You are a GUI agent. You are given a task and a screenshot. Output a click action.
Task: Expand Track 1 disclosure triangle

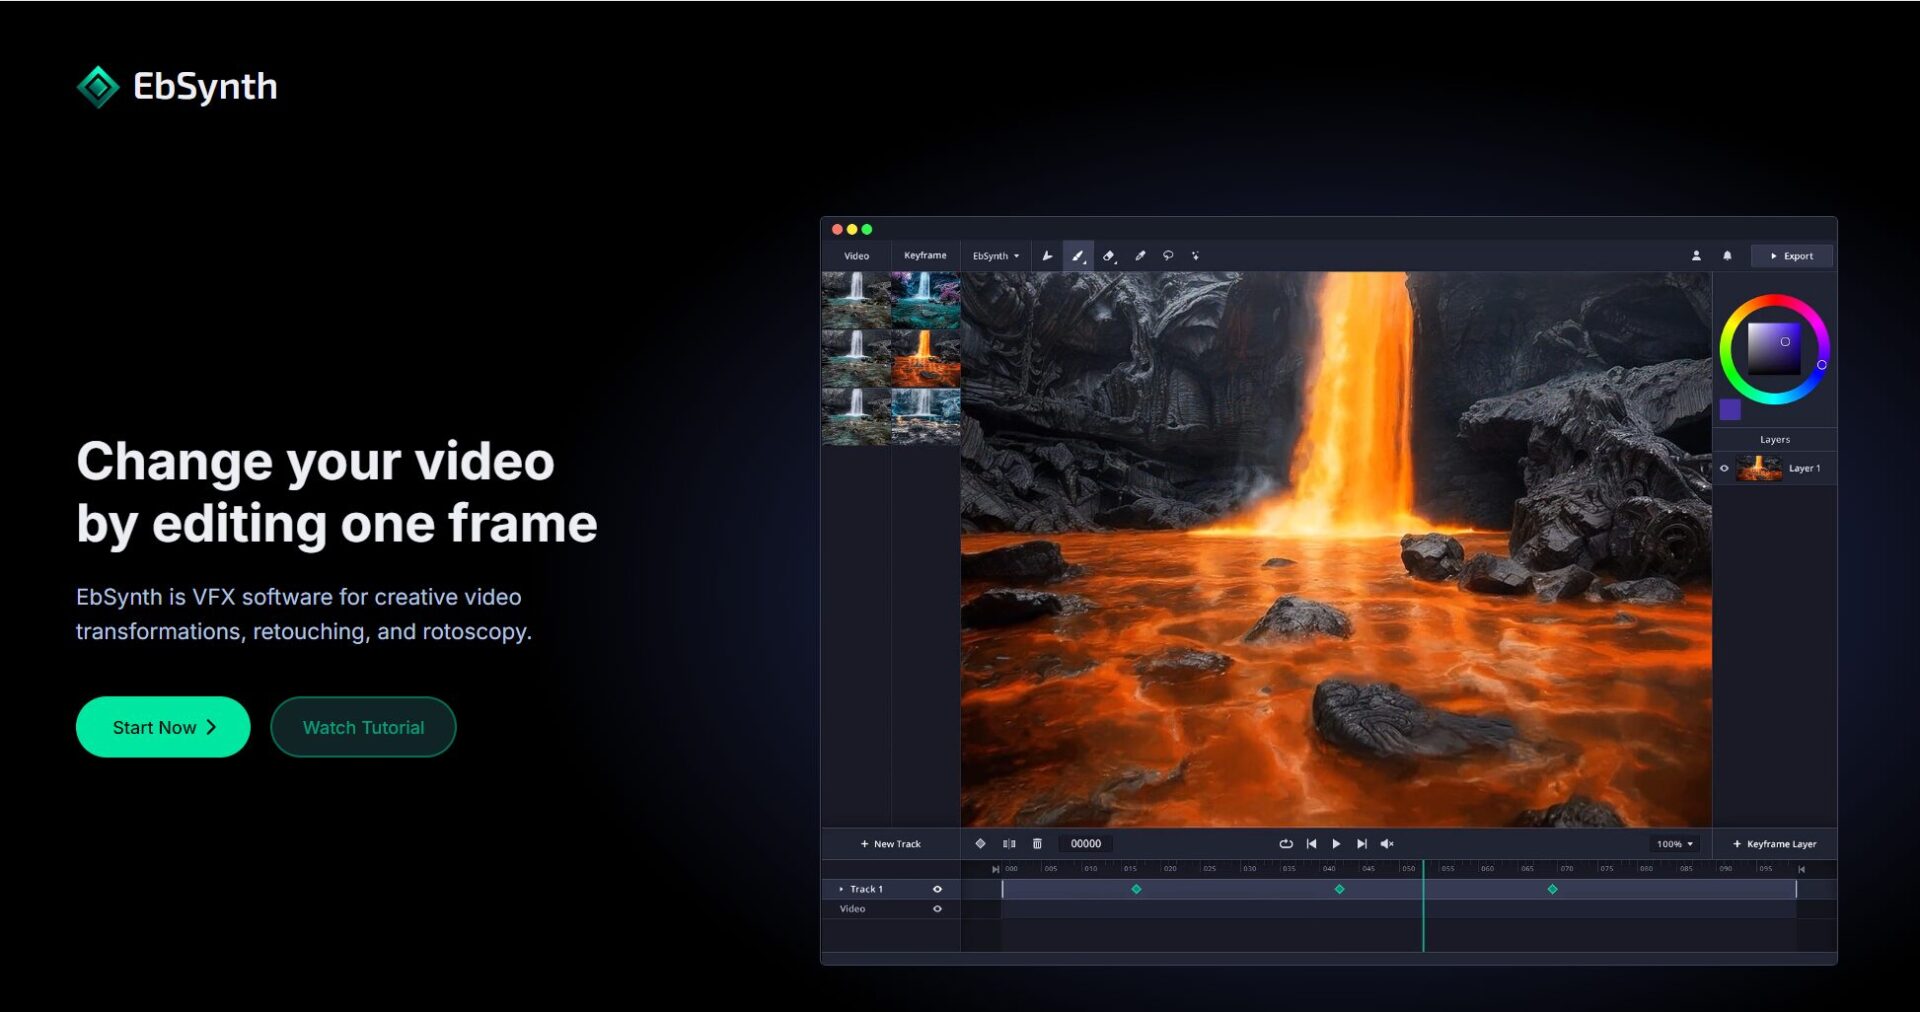pos(841,889)
